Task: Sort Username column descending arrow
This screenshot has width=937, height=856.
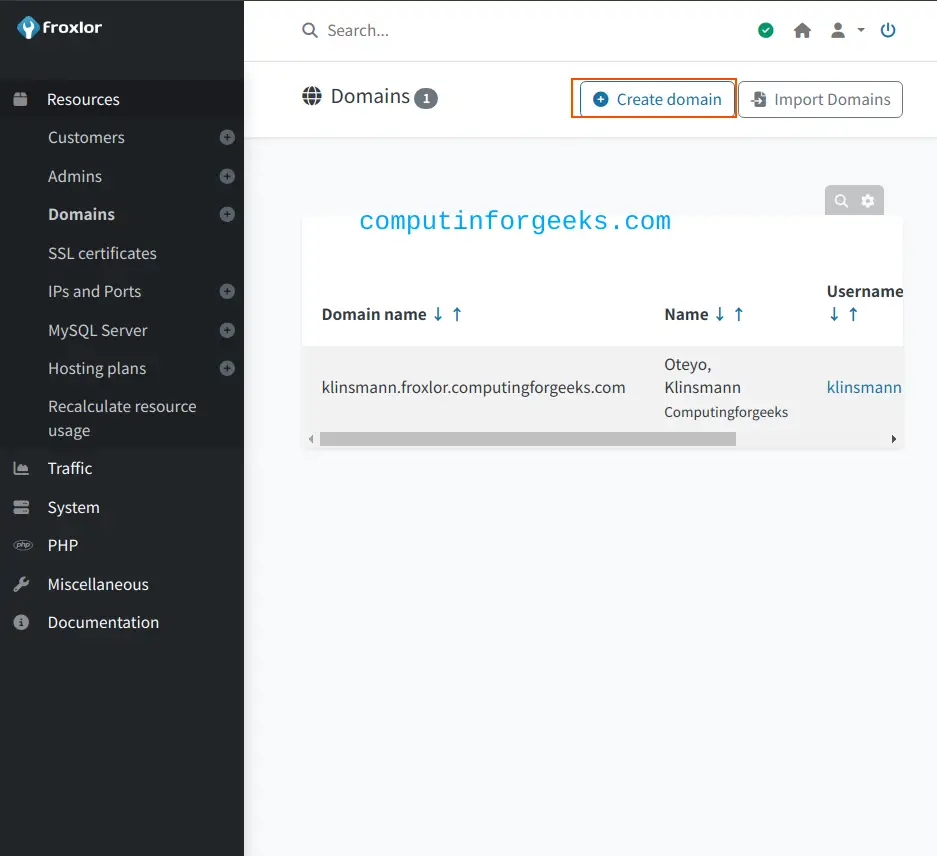Action: tap(834, 314)
